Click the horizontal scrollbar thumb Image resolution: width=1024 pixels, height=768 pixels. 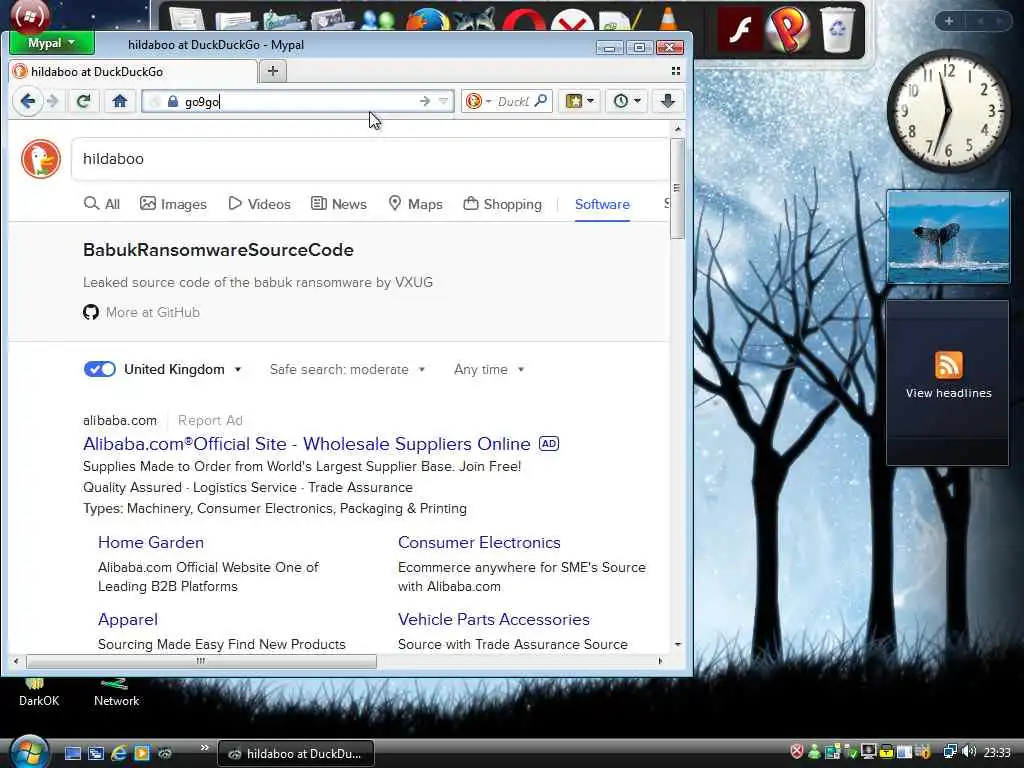[201, 661]
